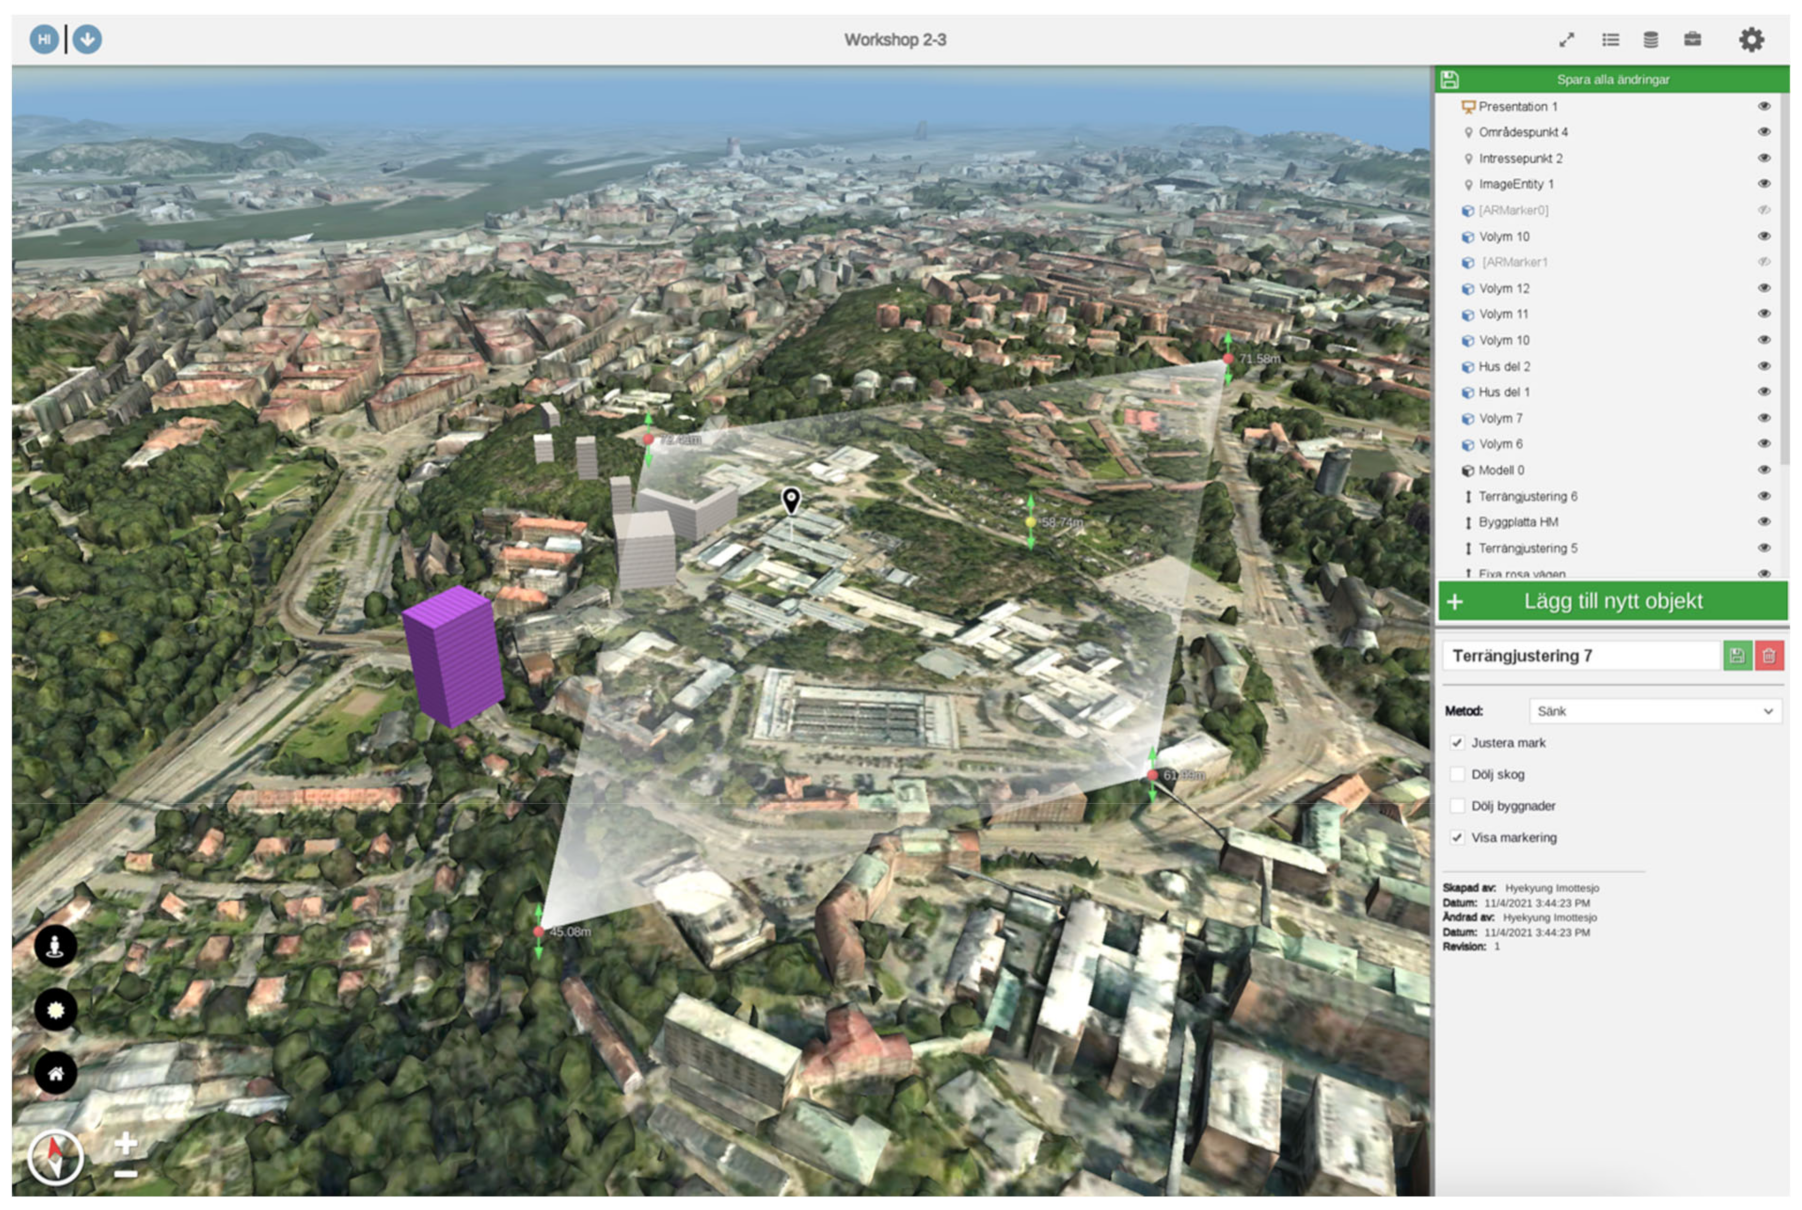
Task: Uncheck the Justera mark checkbox
Action: [x=1457, y=743]
